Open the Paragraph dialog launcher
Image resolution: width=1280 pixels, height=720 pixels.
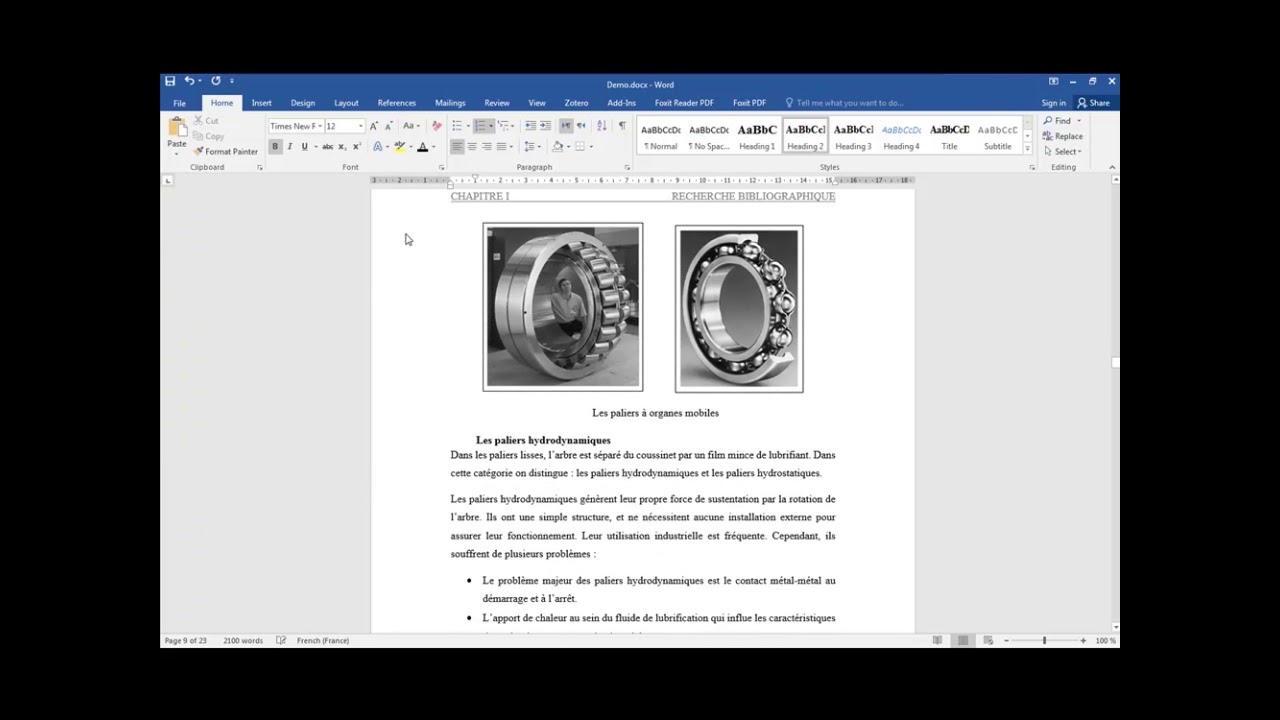click(627, 168)
